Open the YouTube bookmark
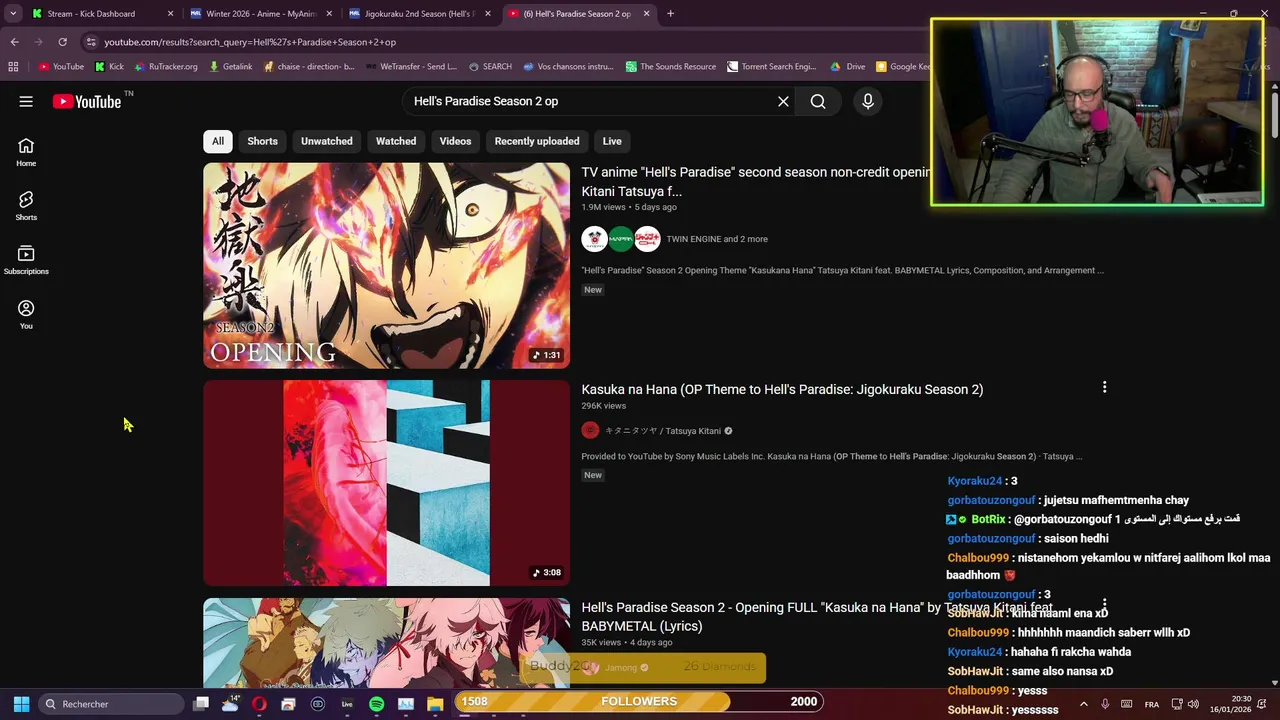 click(61, 67)
